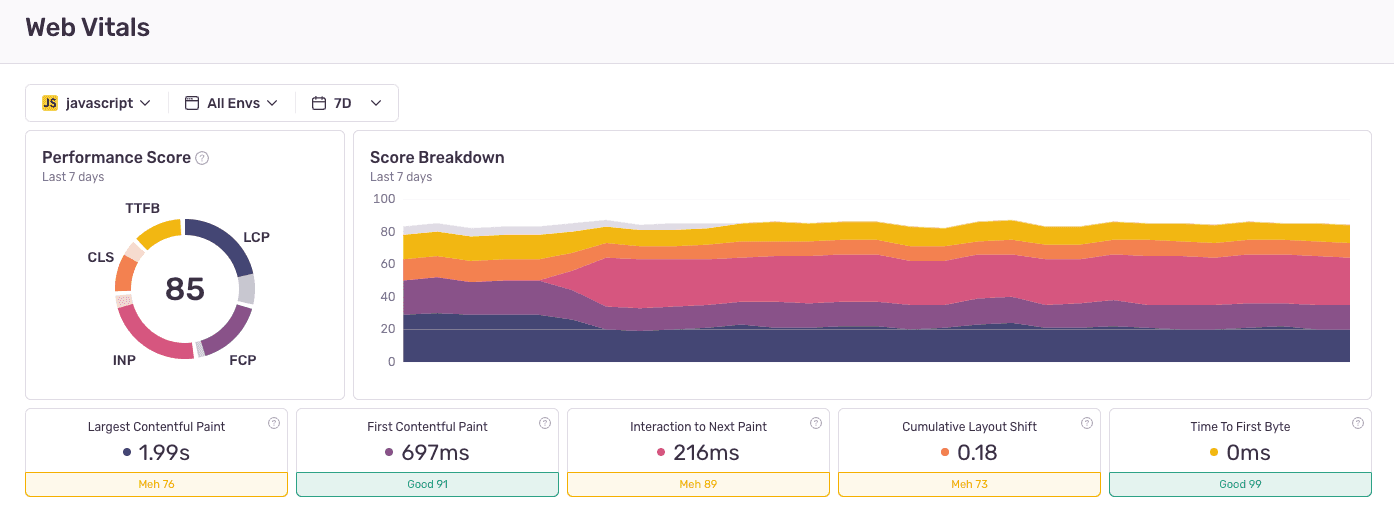
Task: Click the CLS label beside the ring
Action: click(101, 257)
